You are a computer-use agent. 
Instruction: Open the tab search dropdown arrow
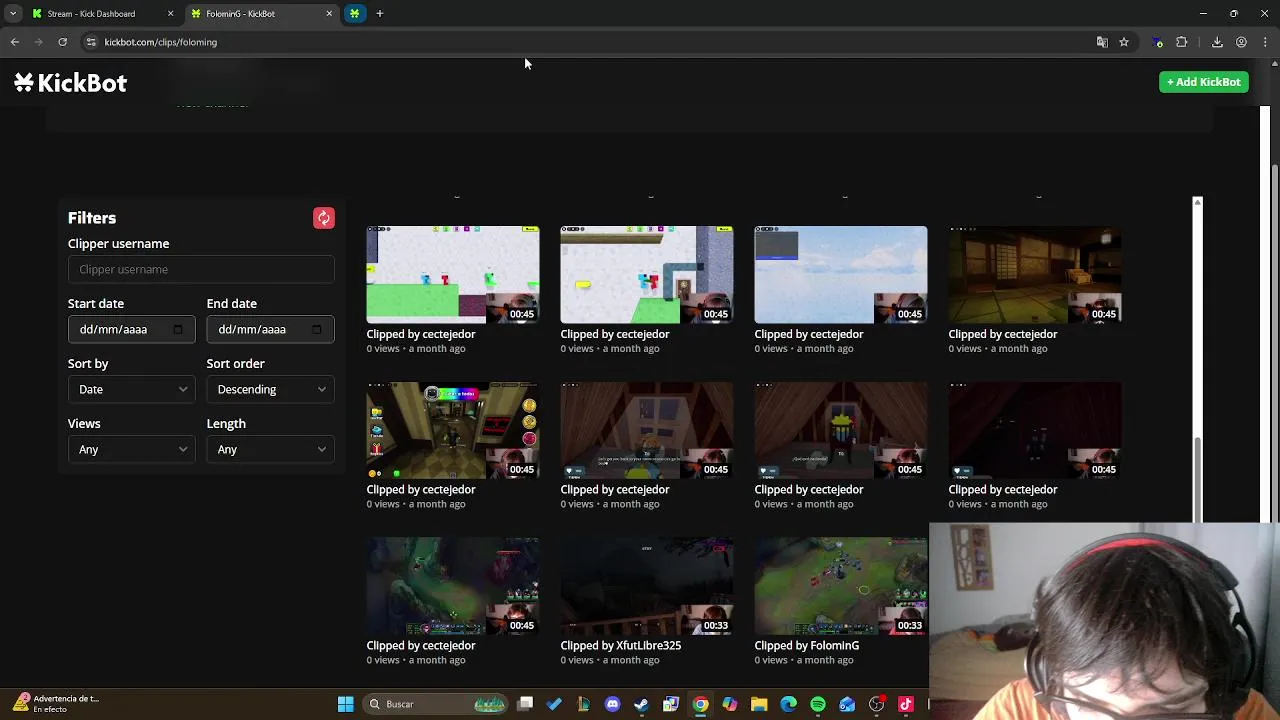tap(12, 14)
